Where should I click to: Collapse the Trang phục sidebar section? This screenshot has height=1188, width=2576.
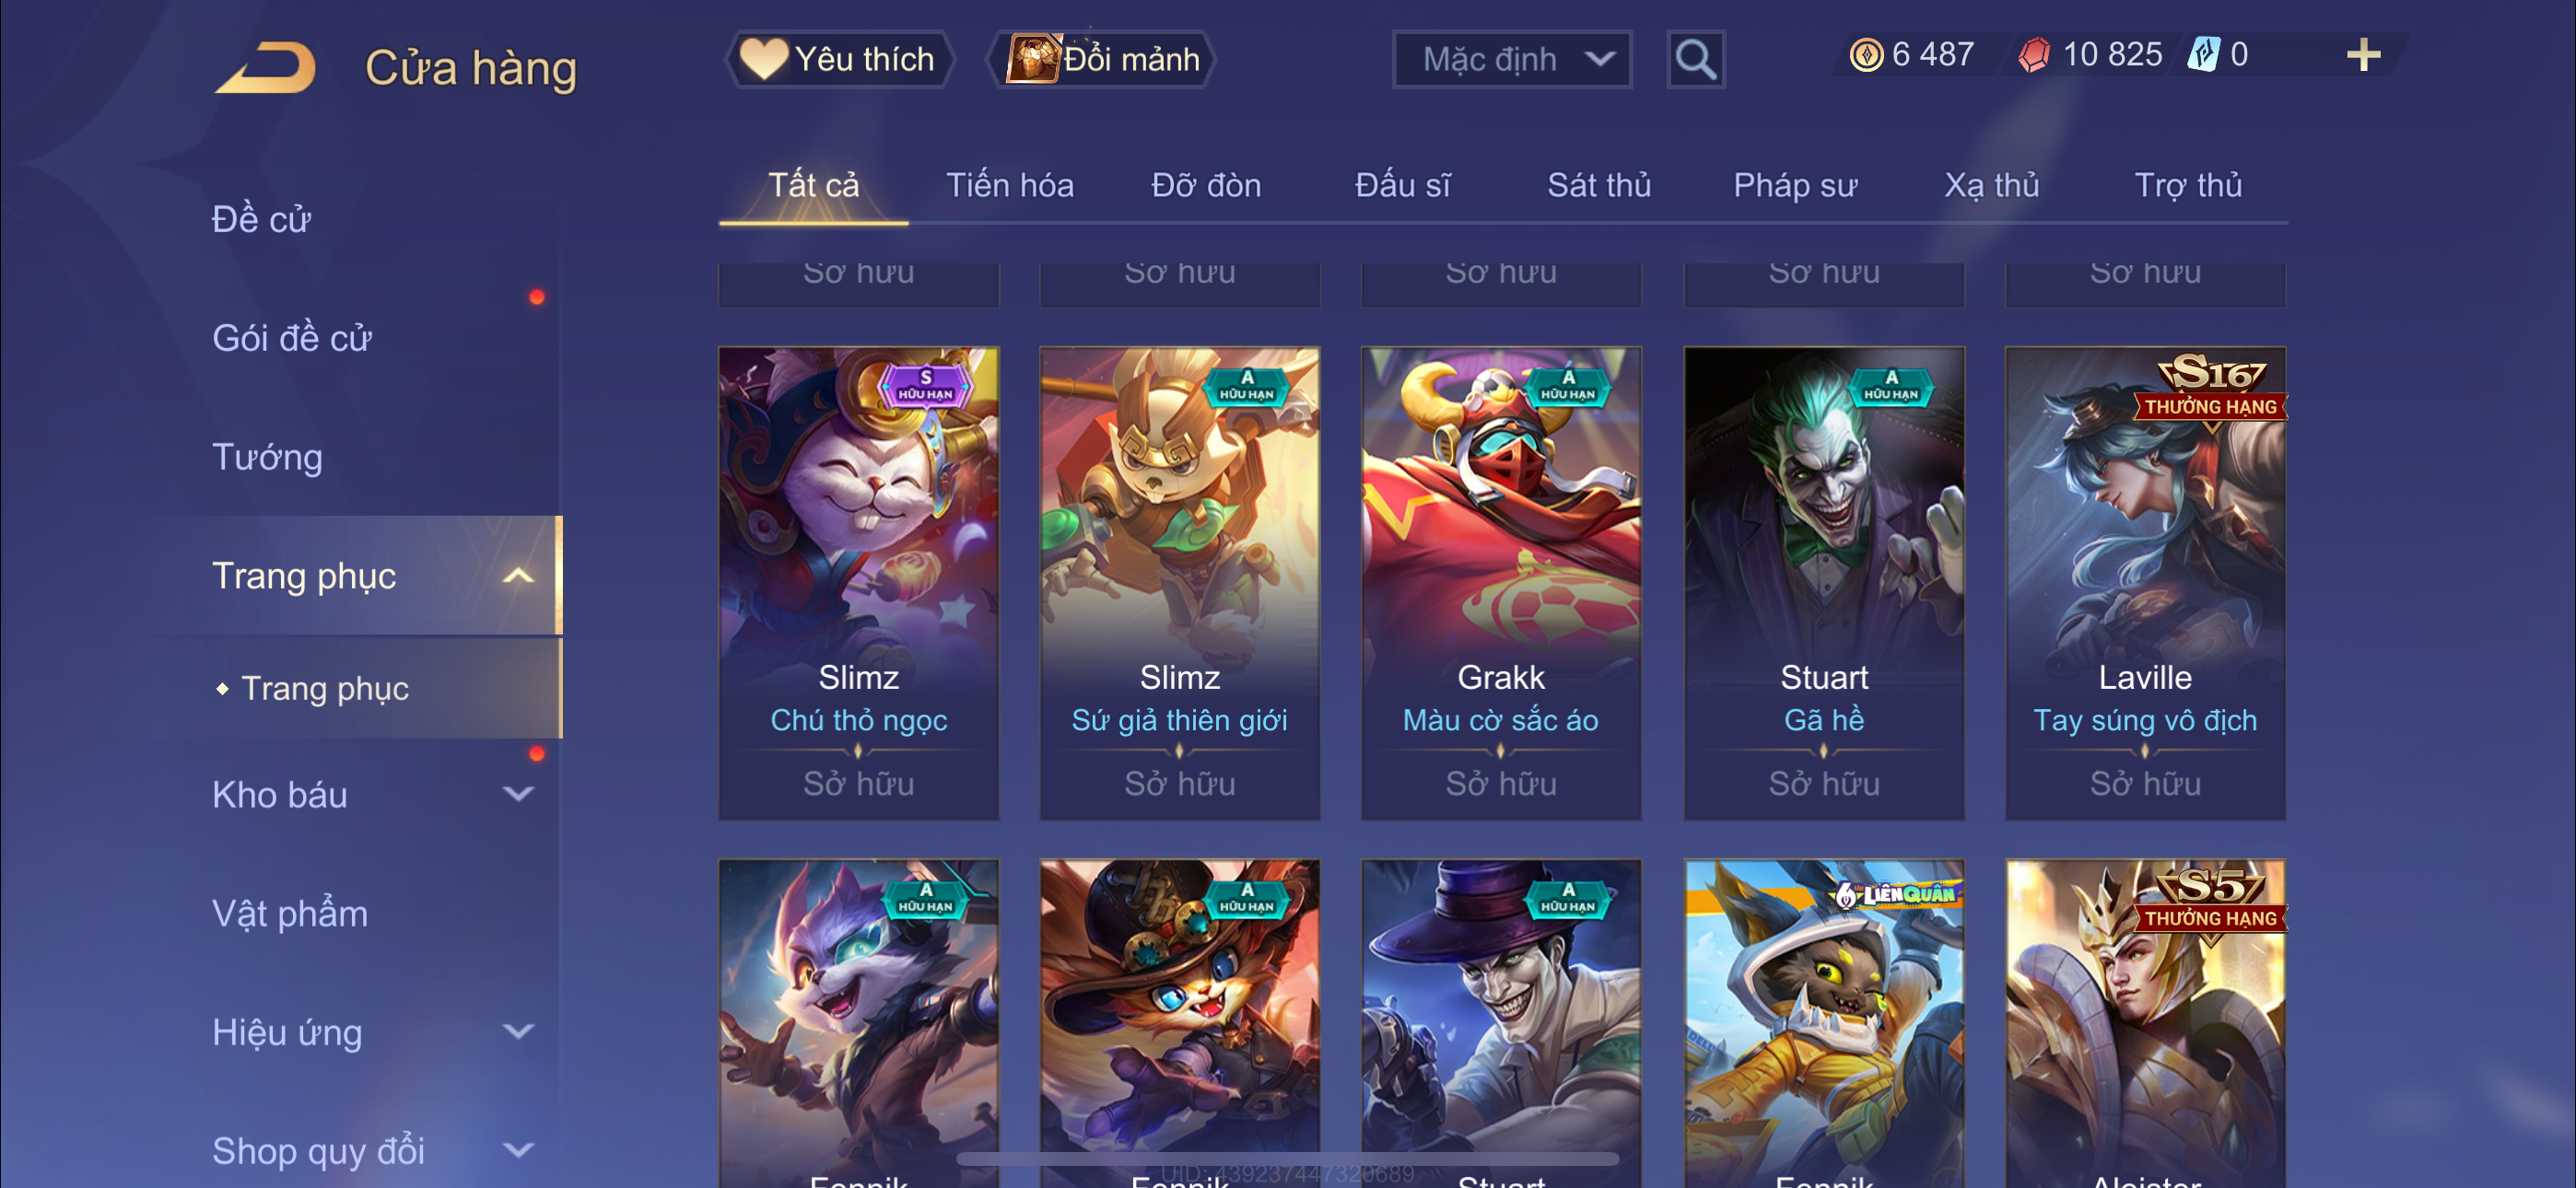[518, 576]
